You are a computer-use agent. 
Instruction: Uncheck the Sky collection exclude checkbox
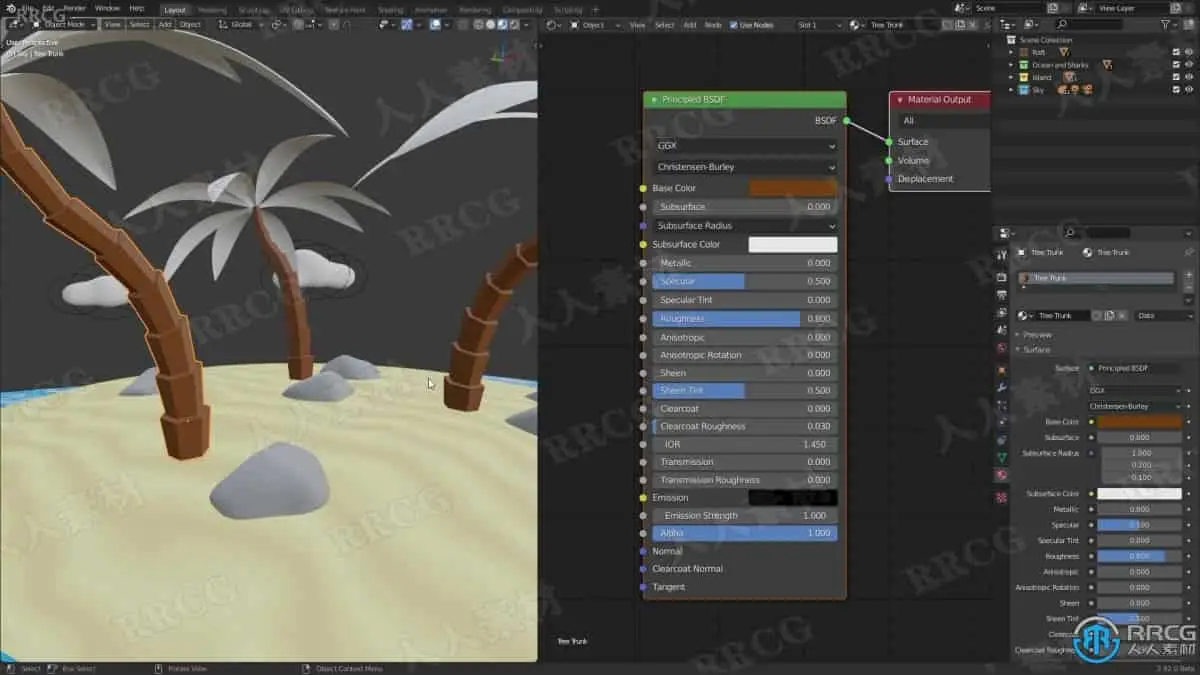pyautogui.click(x=1176, y=90)
